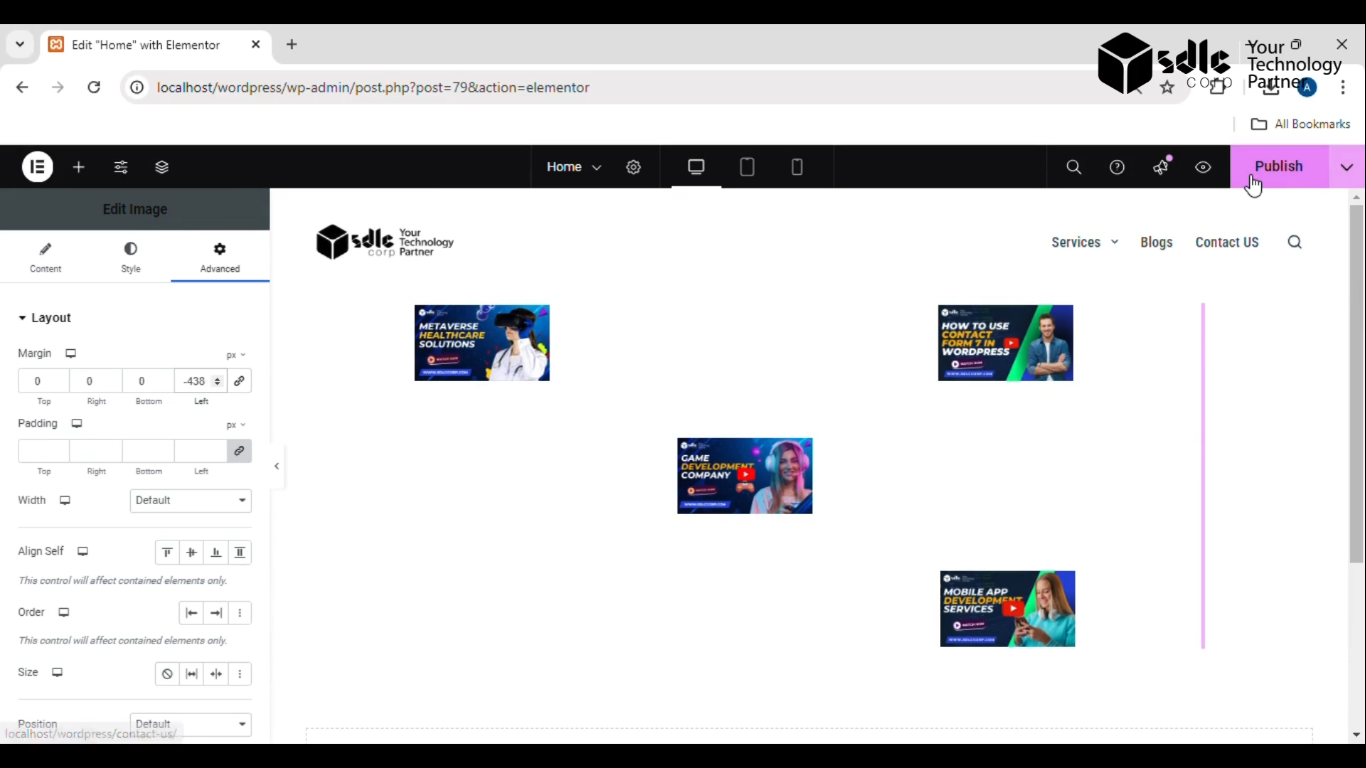Reload the browser page
The width and height of the screenshot is (1366, 768).
pos(94,87)
